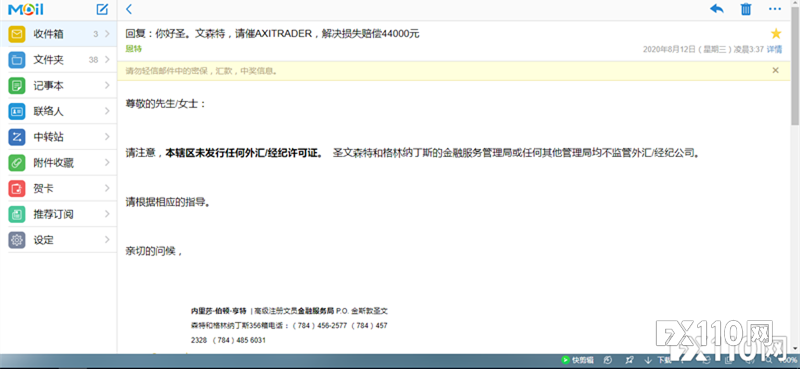The height and width of the screenshot is (369, 800).
Task: Click the signature name 内里莎-伯顿-亨特
Action: click(x=218, y=310)
